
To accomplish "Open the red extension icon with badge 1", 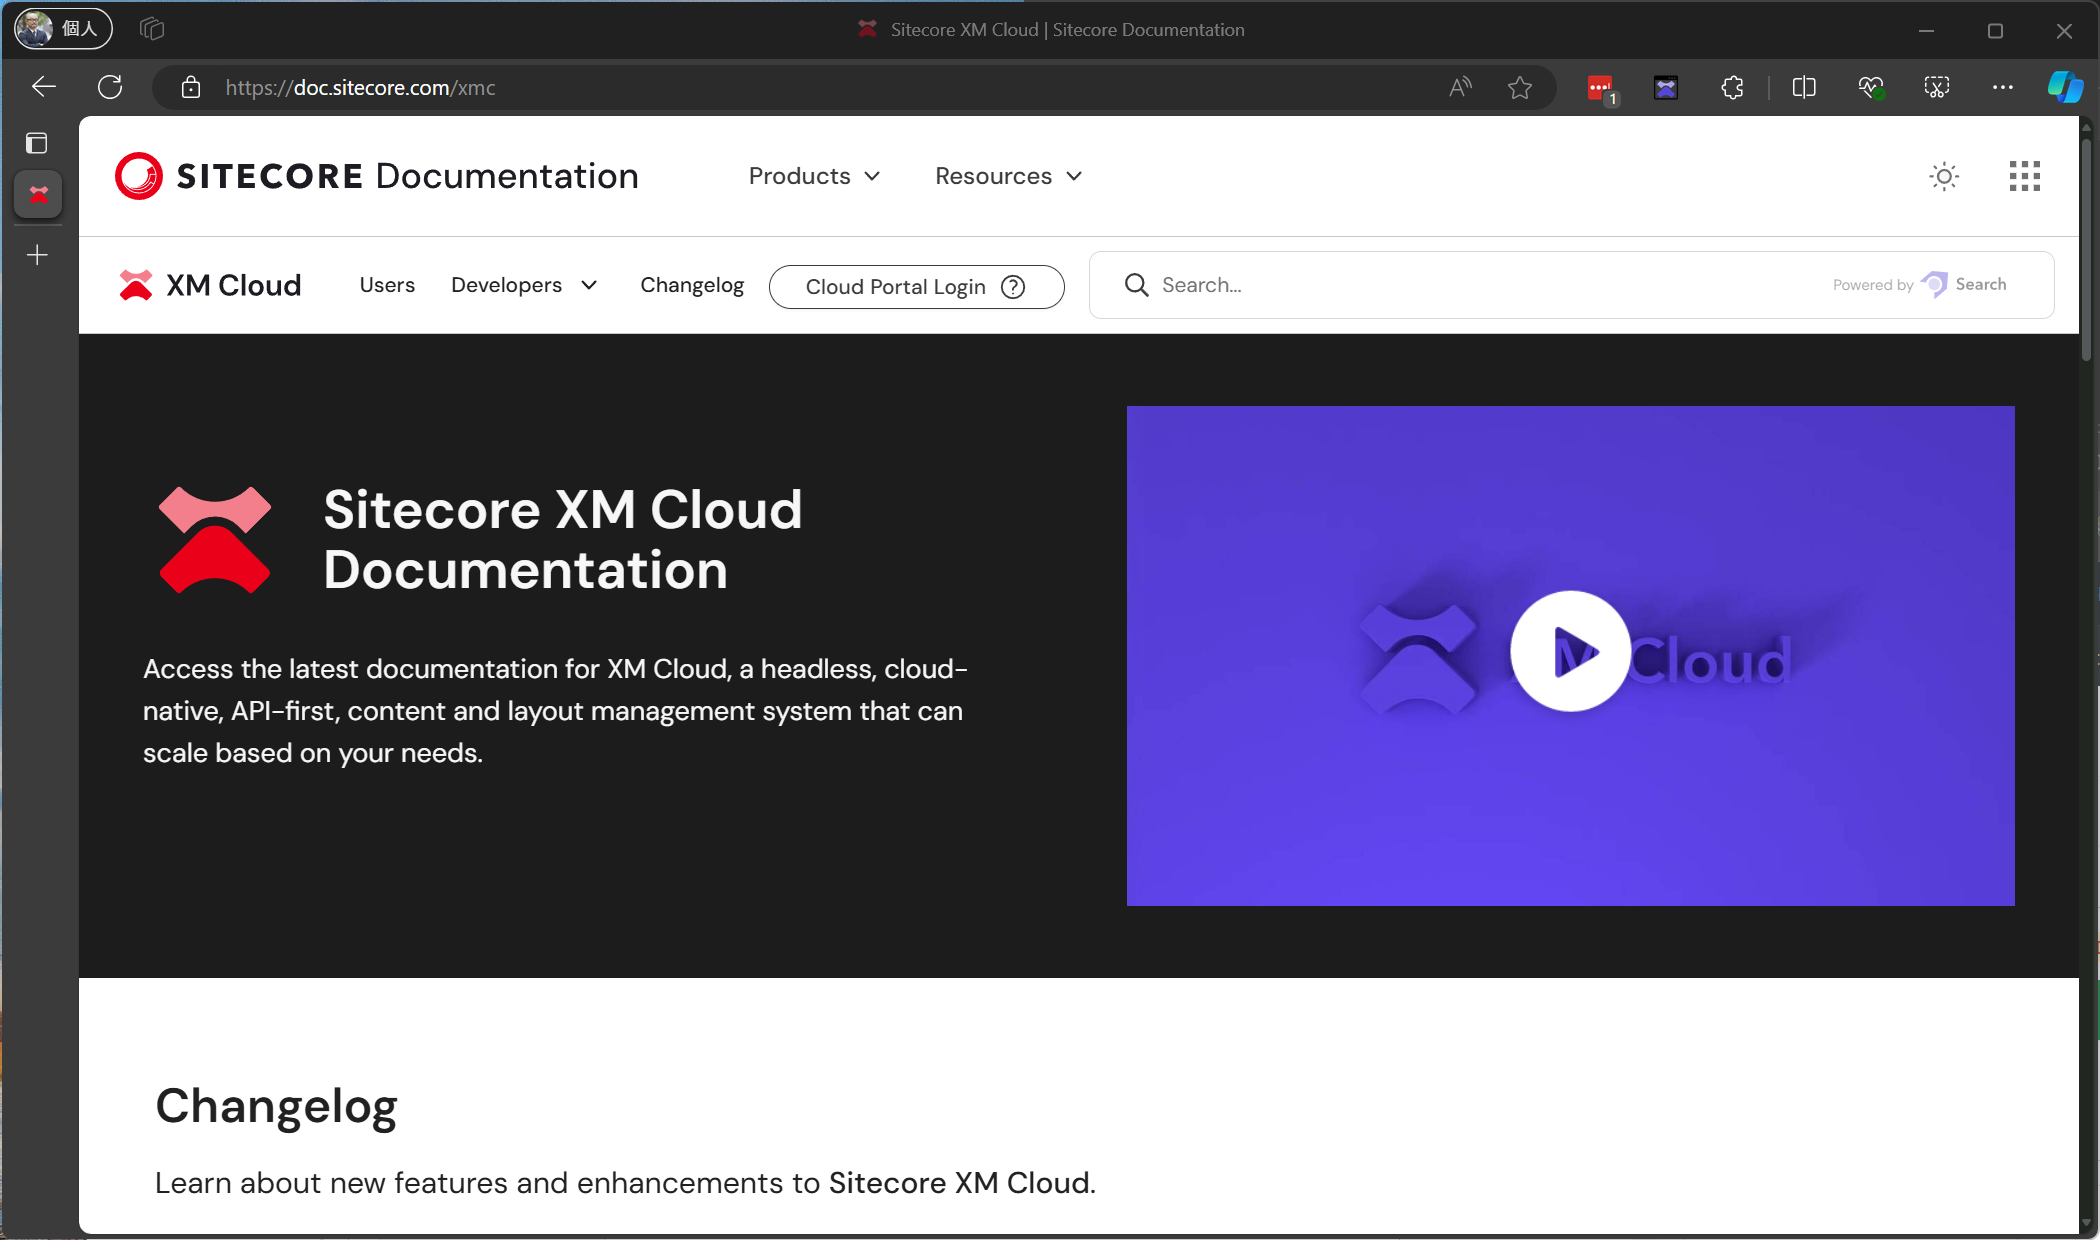I will [1601, 88].
